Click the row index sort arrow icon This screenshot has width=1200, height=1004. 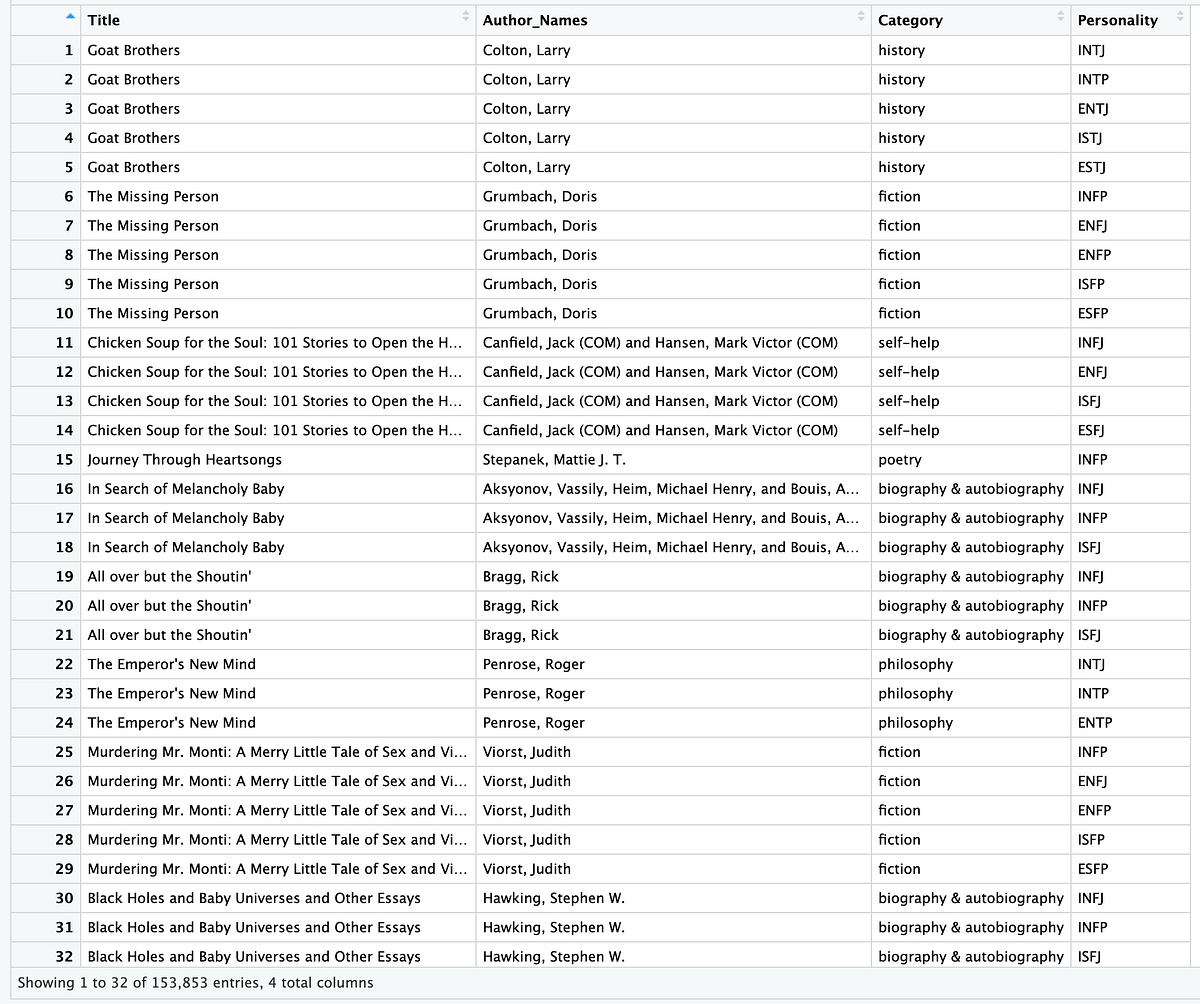(x=70, y=17)
